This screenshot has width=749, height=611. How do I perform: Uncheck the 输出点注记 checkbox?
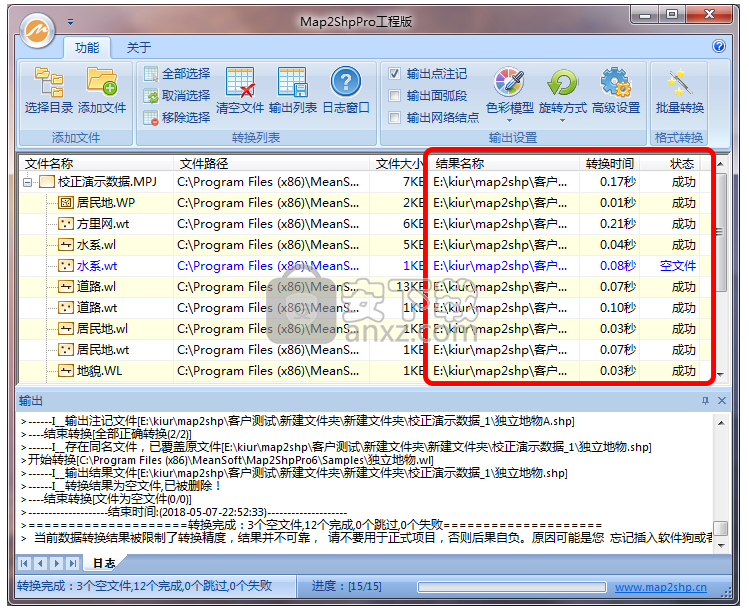point(394,74)
